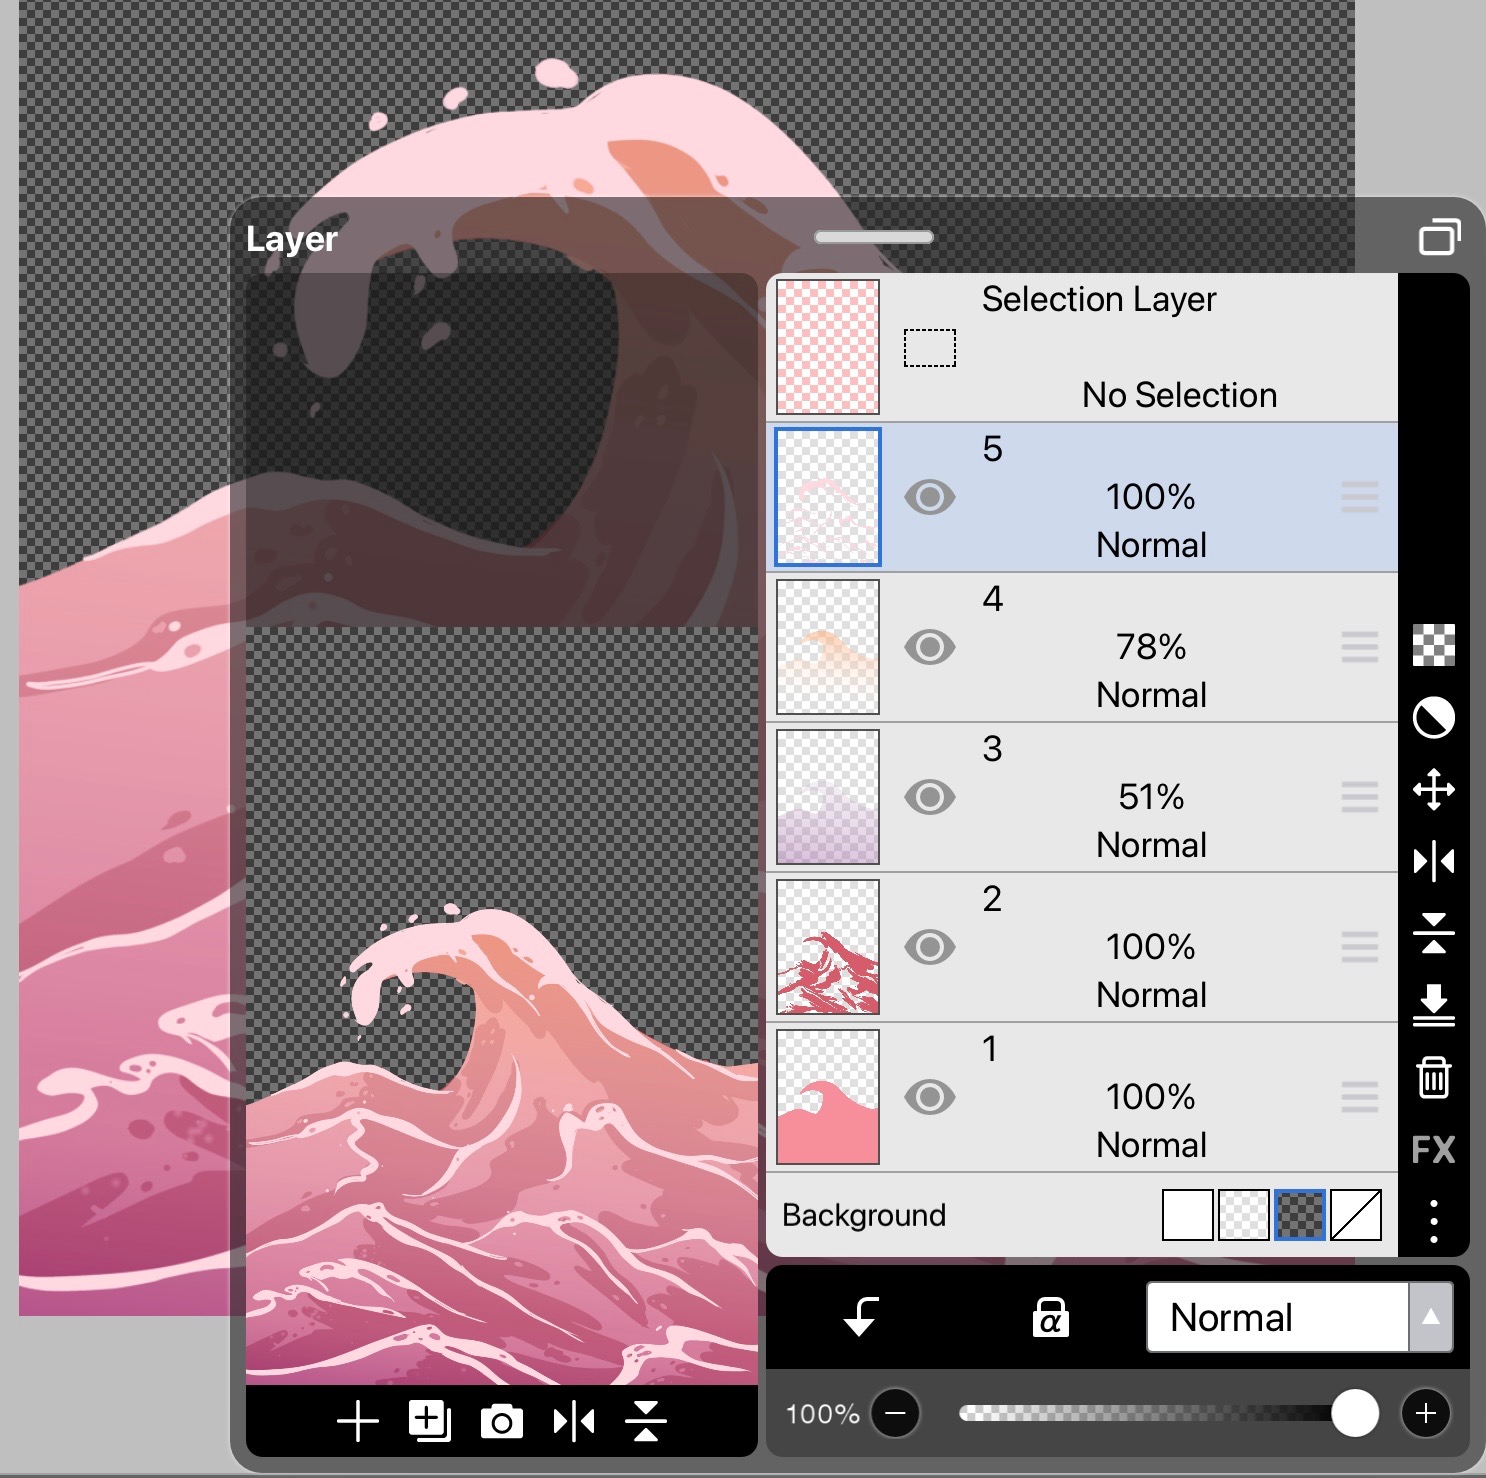This screenshot has height=1478, width=1486.
Task: Flip canvas horizontally in preview toolbar
Action: point(574,1421)
